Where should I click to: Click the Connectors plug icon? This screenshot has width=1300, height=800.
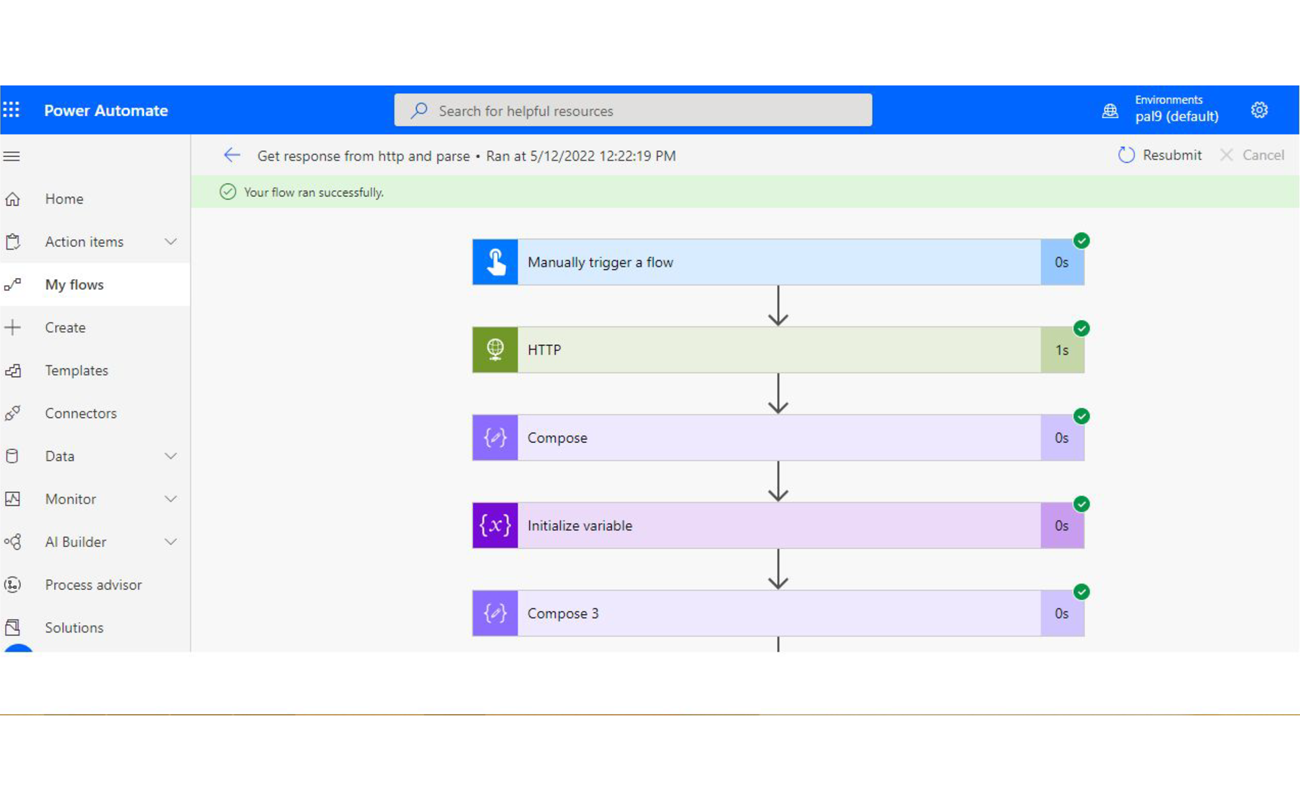point(13,414)
